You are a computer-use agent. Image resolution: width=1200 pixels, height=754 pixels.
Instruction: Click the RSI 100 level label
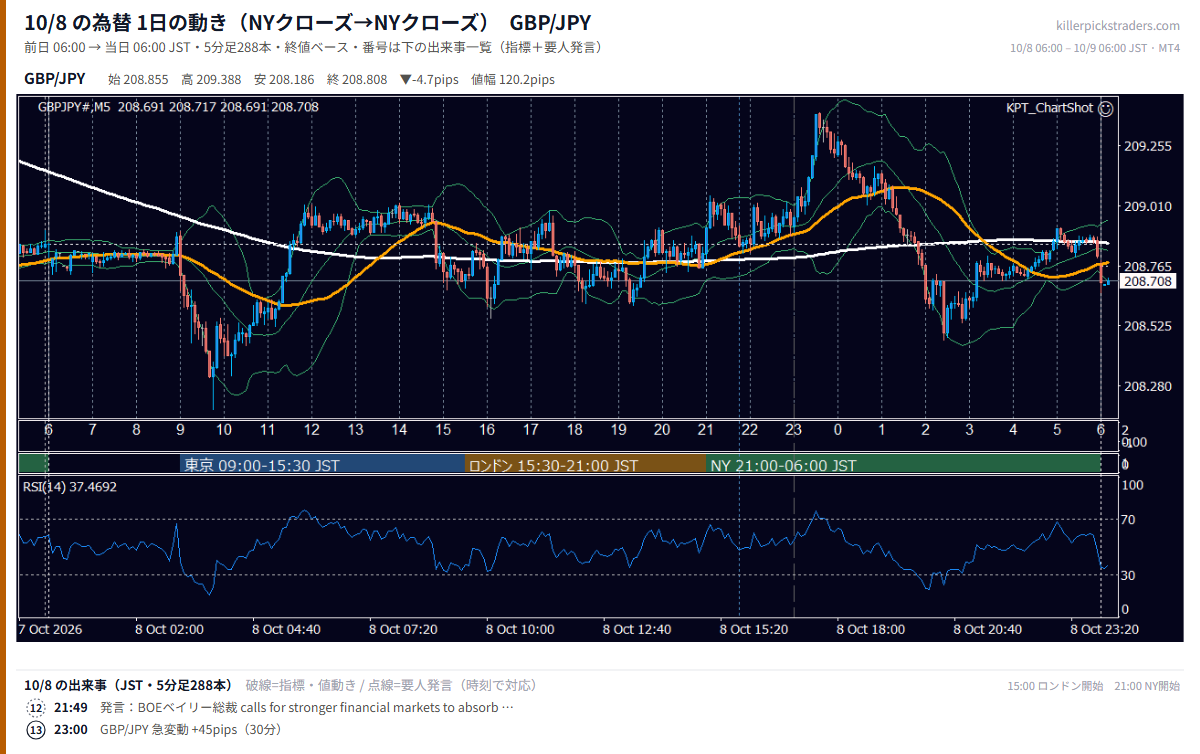tap(1134, 485)
